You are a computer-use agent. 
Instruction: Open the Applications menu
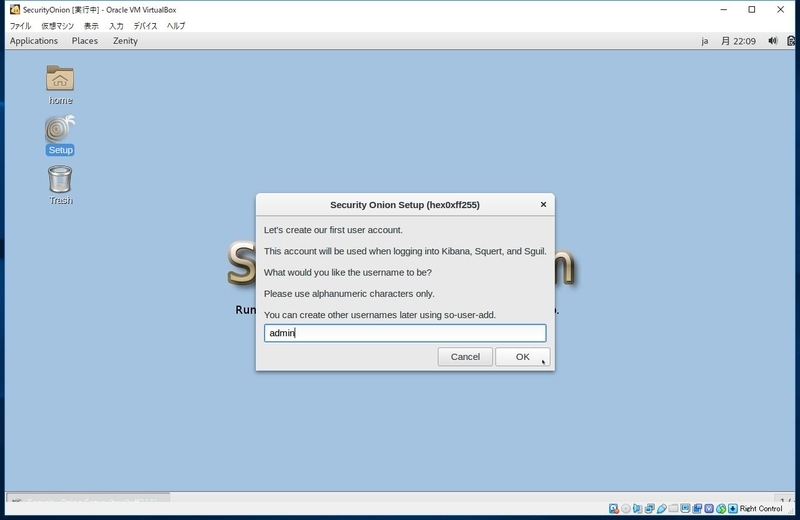click(34, 41)
